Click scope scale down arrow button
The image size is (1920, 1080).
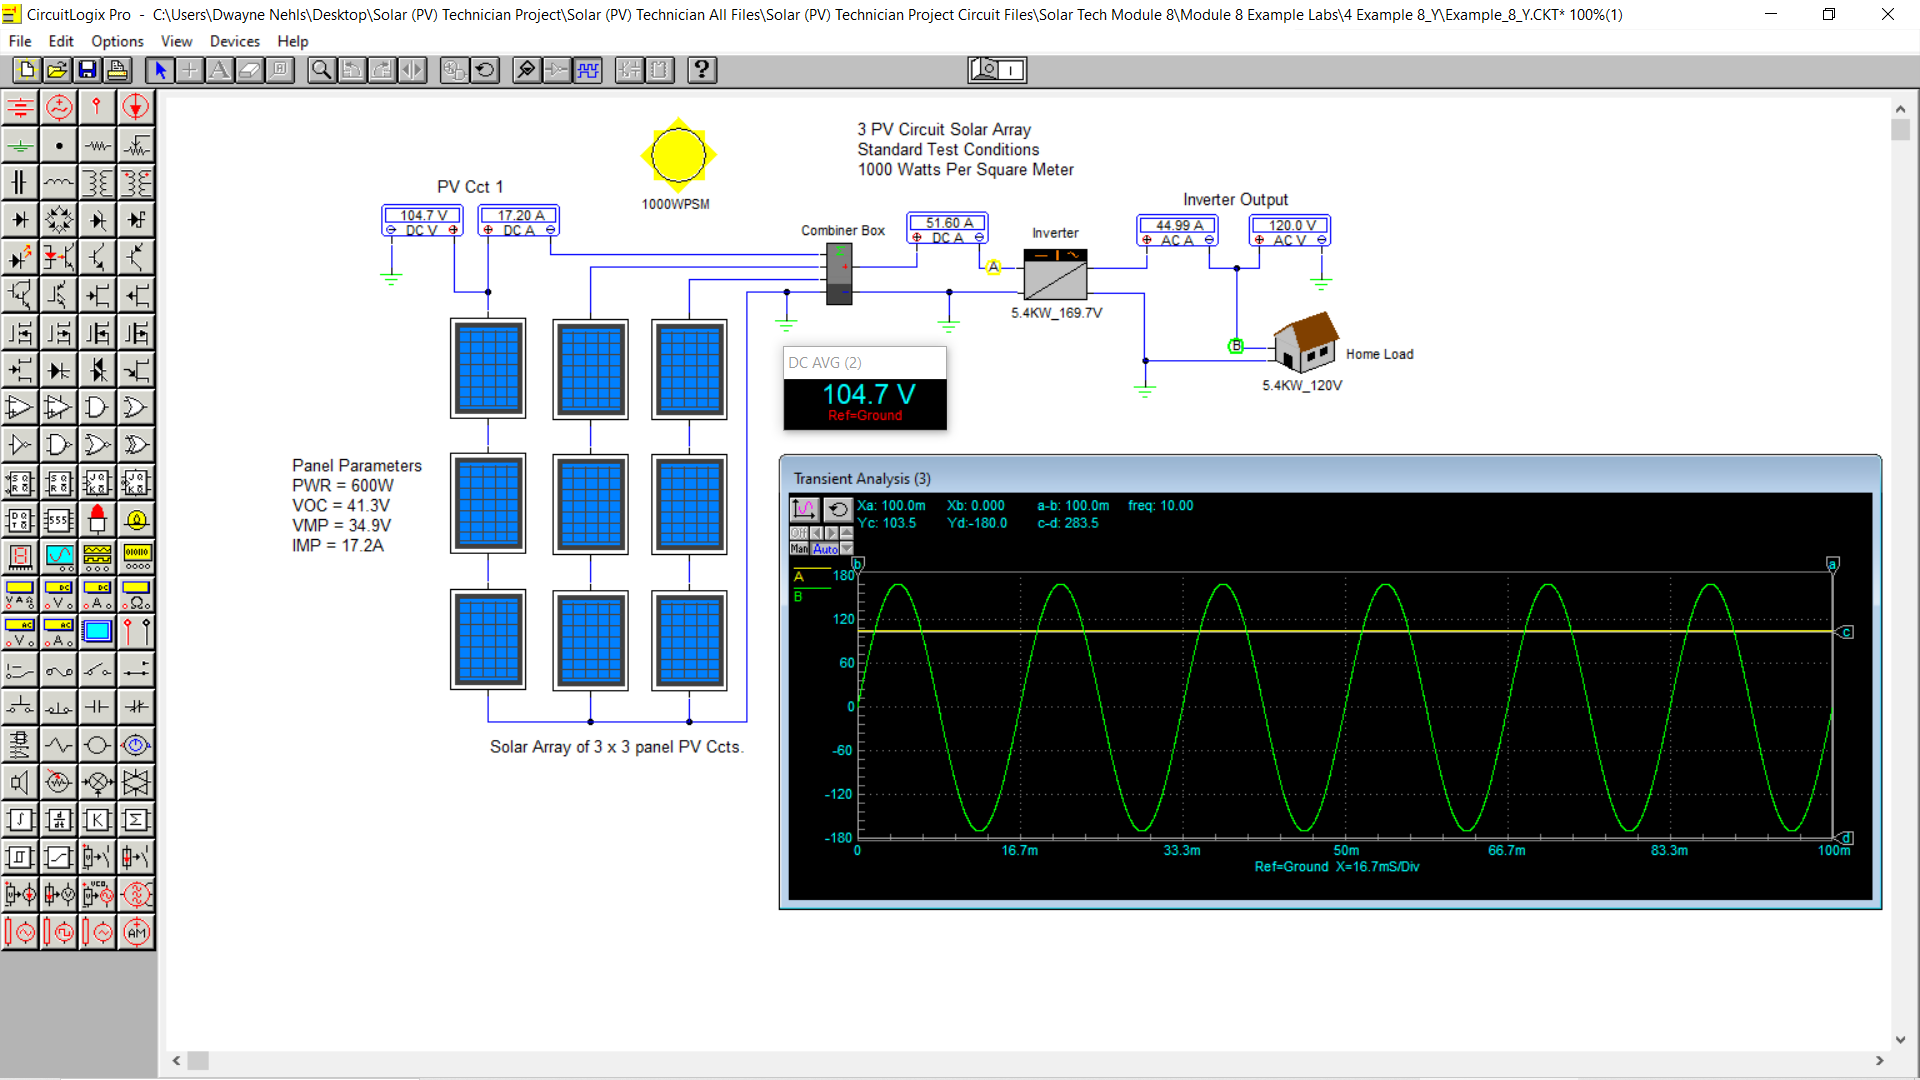tap(847, 548)
